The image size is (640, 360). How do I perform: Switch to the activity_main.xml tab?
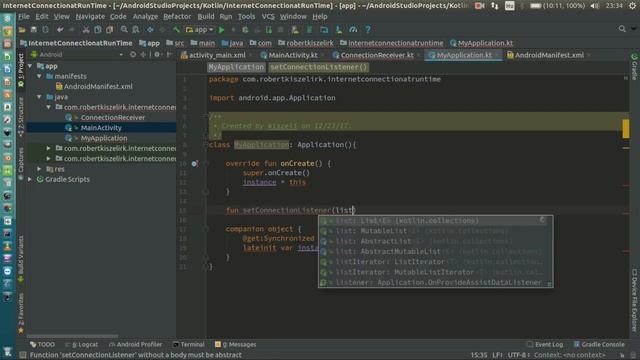click(x=217, y=55)
